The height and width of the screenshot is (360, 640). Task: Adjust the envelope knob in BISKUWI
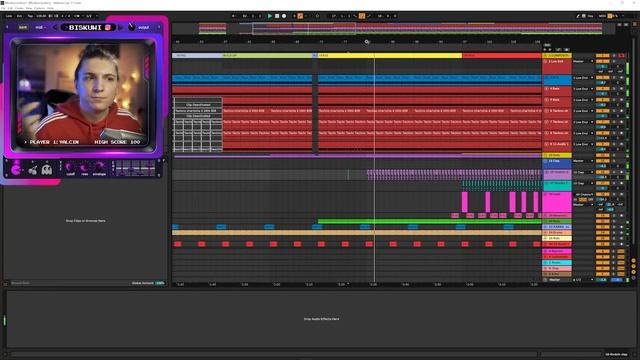click(99, 167)
